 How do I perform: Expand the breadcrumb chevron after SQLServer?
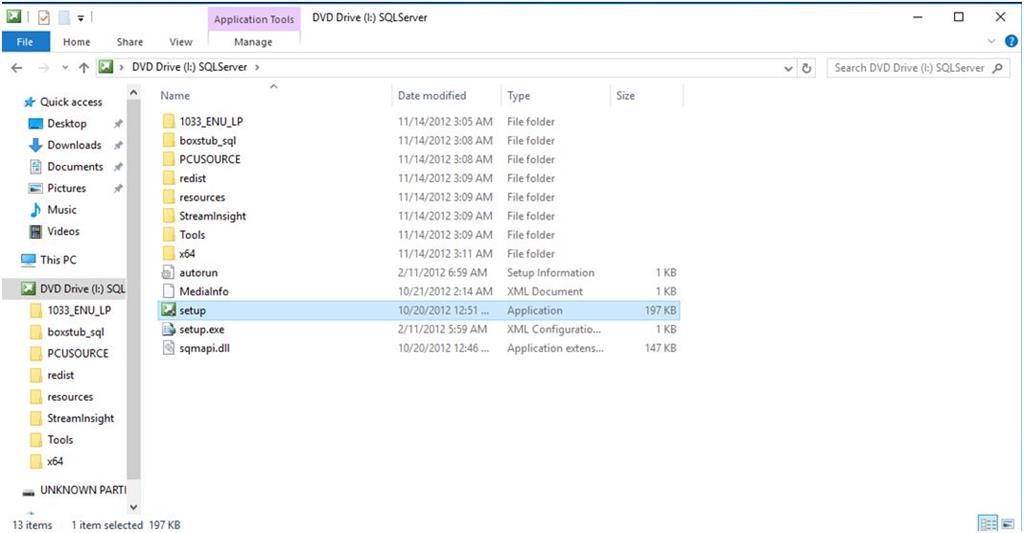pos(257,67)
